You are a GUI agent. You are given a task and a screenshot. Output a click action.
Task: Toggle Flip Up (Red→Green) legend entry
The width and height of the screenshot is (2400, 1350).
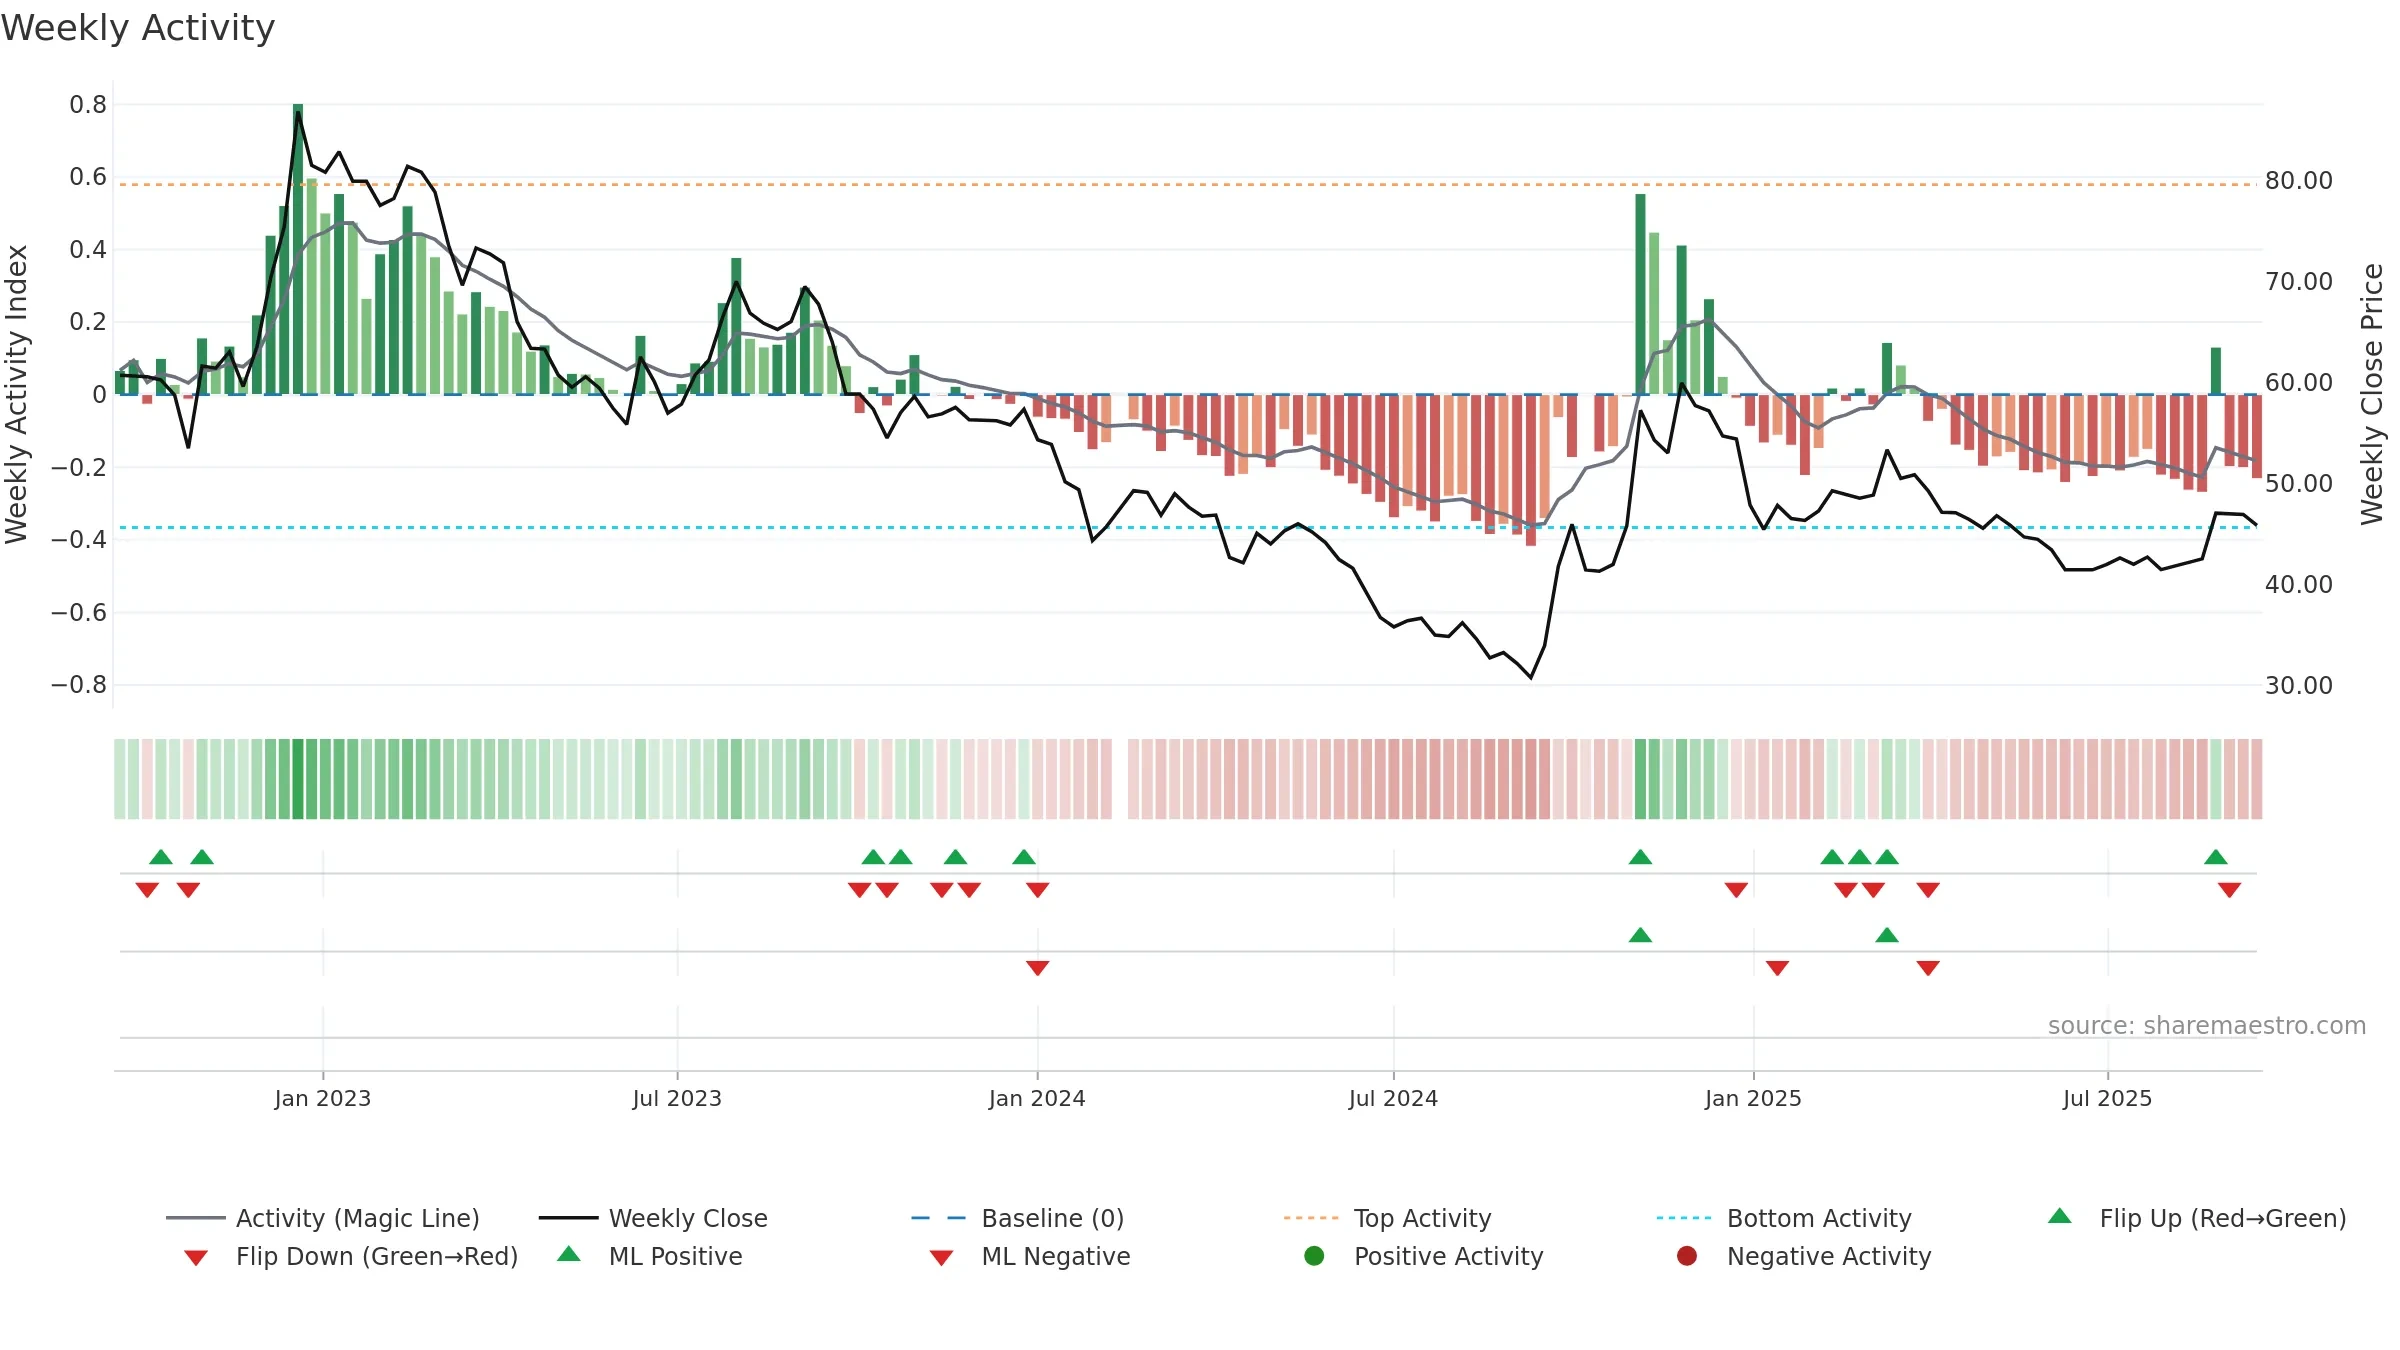(x=2197, y=1218)
